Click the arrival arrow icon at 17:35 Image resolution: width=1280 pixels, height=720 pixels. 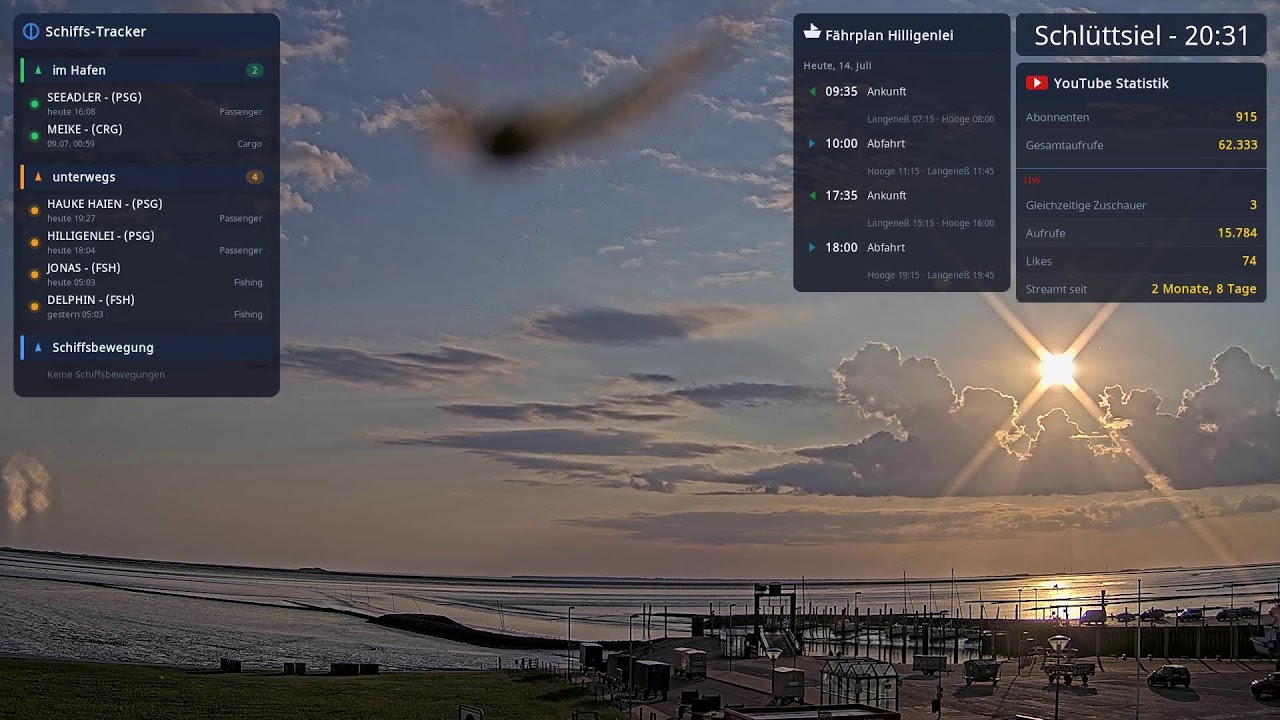point(812,195)
